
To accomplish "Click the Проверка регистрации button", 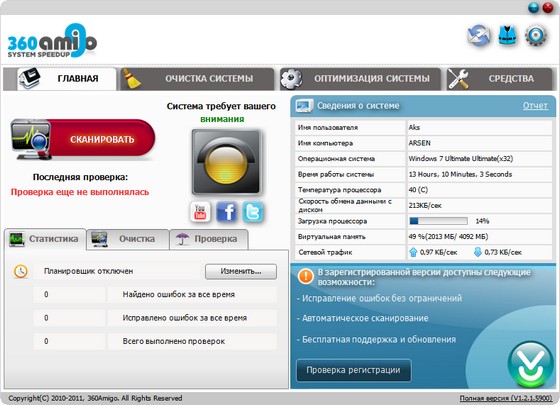I will coord(354,370).
